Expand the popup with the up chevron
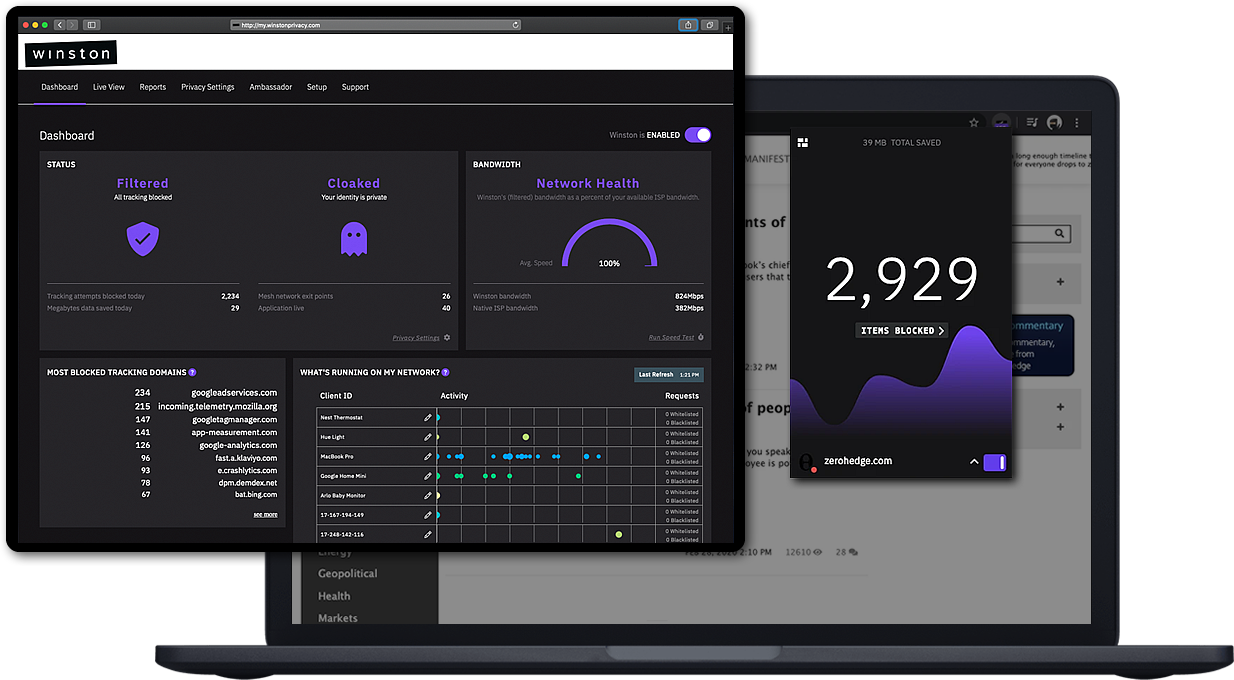This screenshot has height=680, width=1234. pos(974,462)
